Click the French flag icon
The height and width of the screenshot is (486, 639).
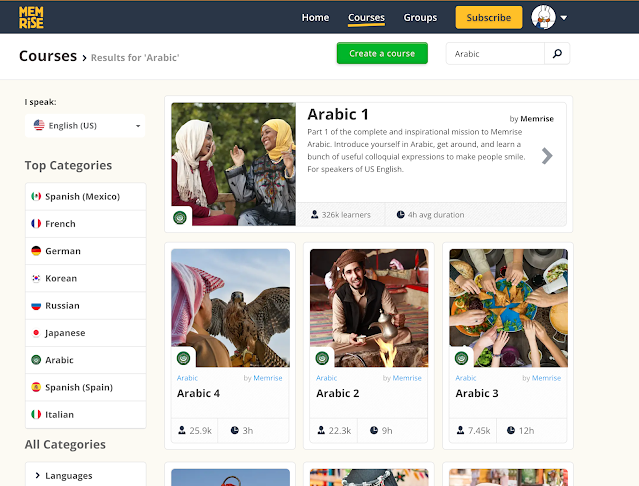36,224
